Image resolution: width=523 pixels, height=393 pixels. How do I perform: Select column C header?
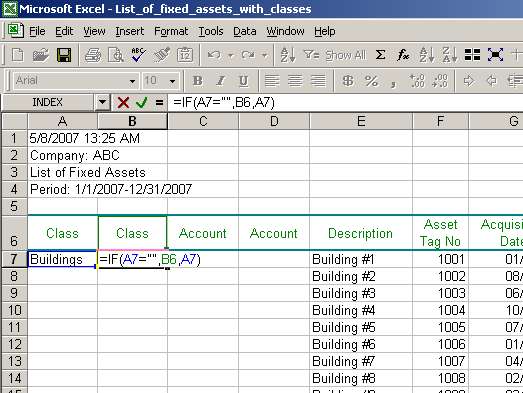coord(203,121)
